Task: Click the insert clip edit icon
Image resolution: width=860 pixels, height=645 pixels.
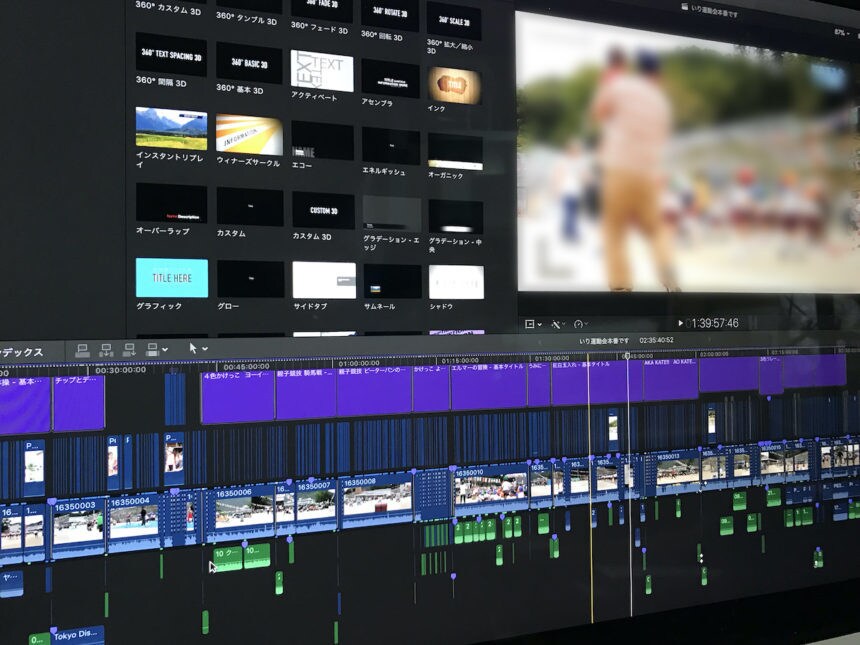Action: [x=106, y=350]
